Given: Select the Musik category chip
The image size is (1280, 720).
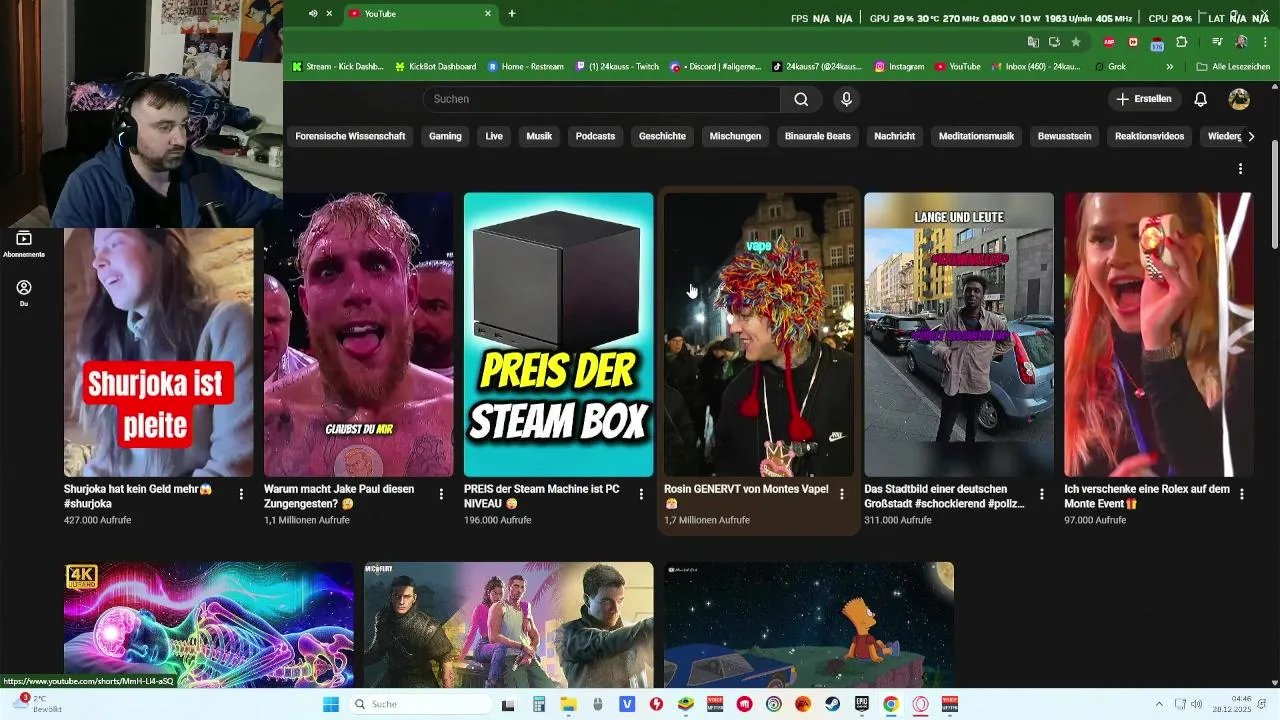Looking at the screenshot, I should (x=539, y=136).
